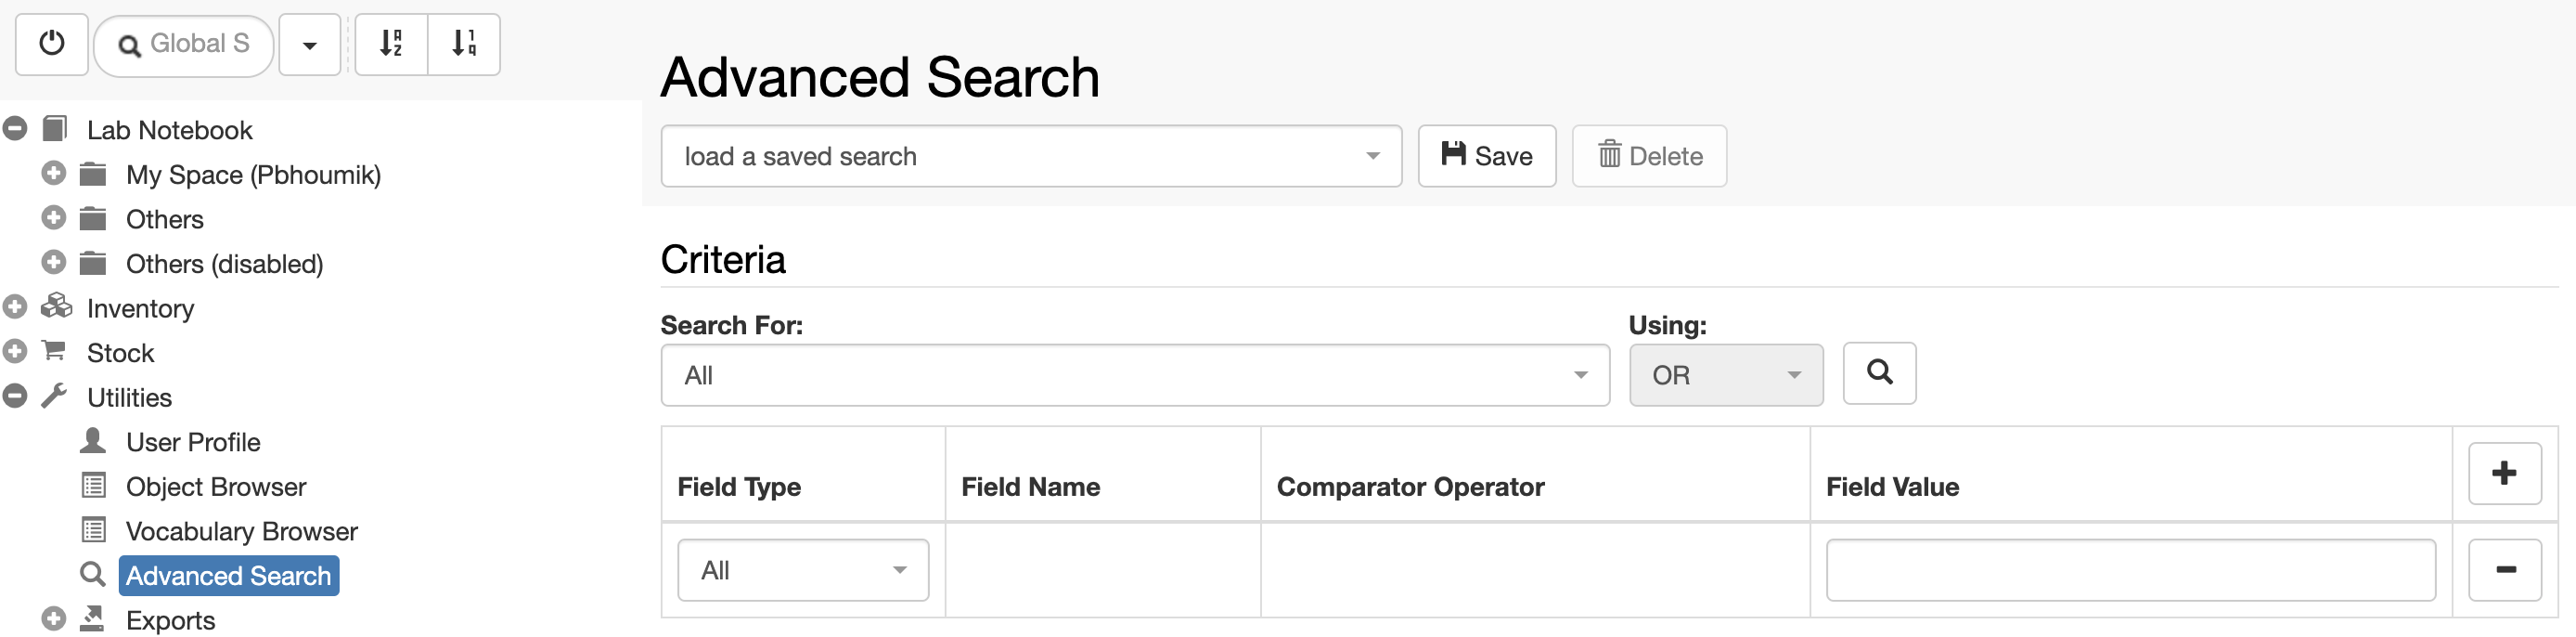Image resolution: width=2576 pixels, height=637 pixels.
Task: Expand the Inventory tree node
Action: coord(15,308)
